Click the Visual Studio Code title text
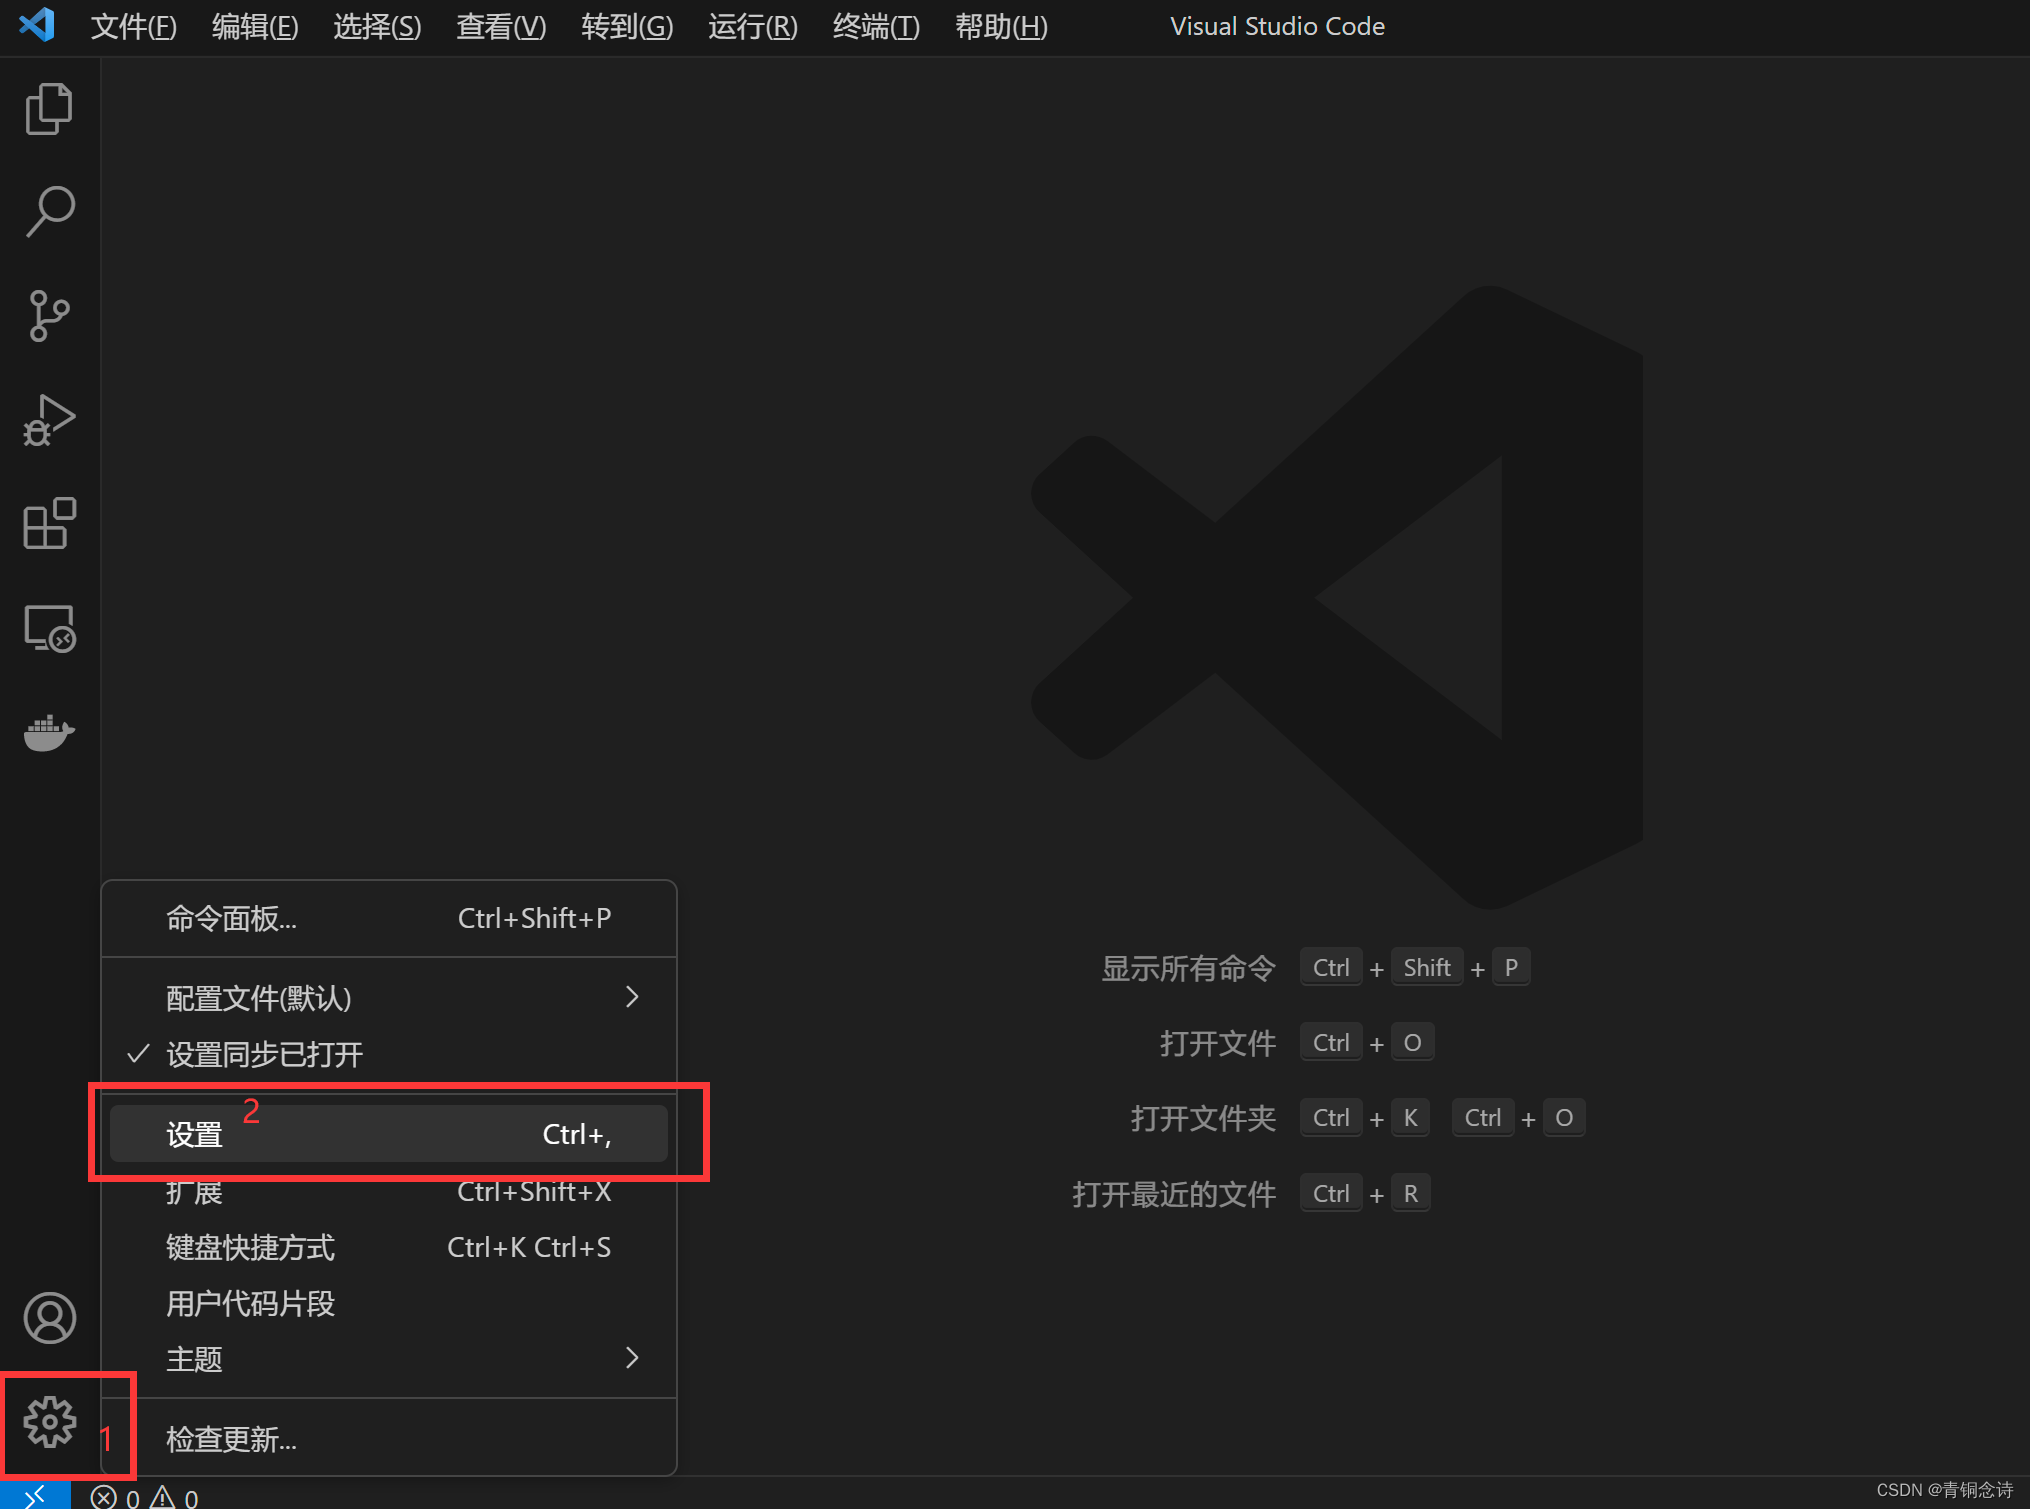2030x1509 pixels. coord(1277,26)
